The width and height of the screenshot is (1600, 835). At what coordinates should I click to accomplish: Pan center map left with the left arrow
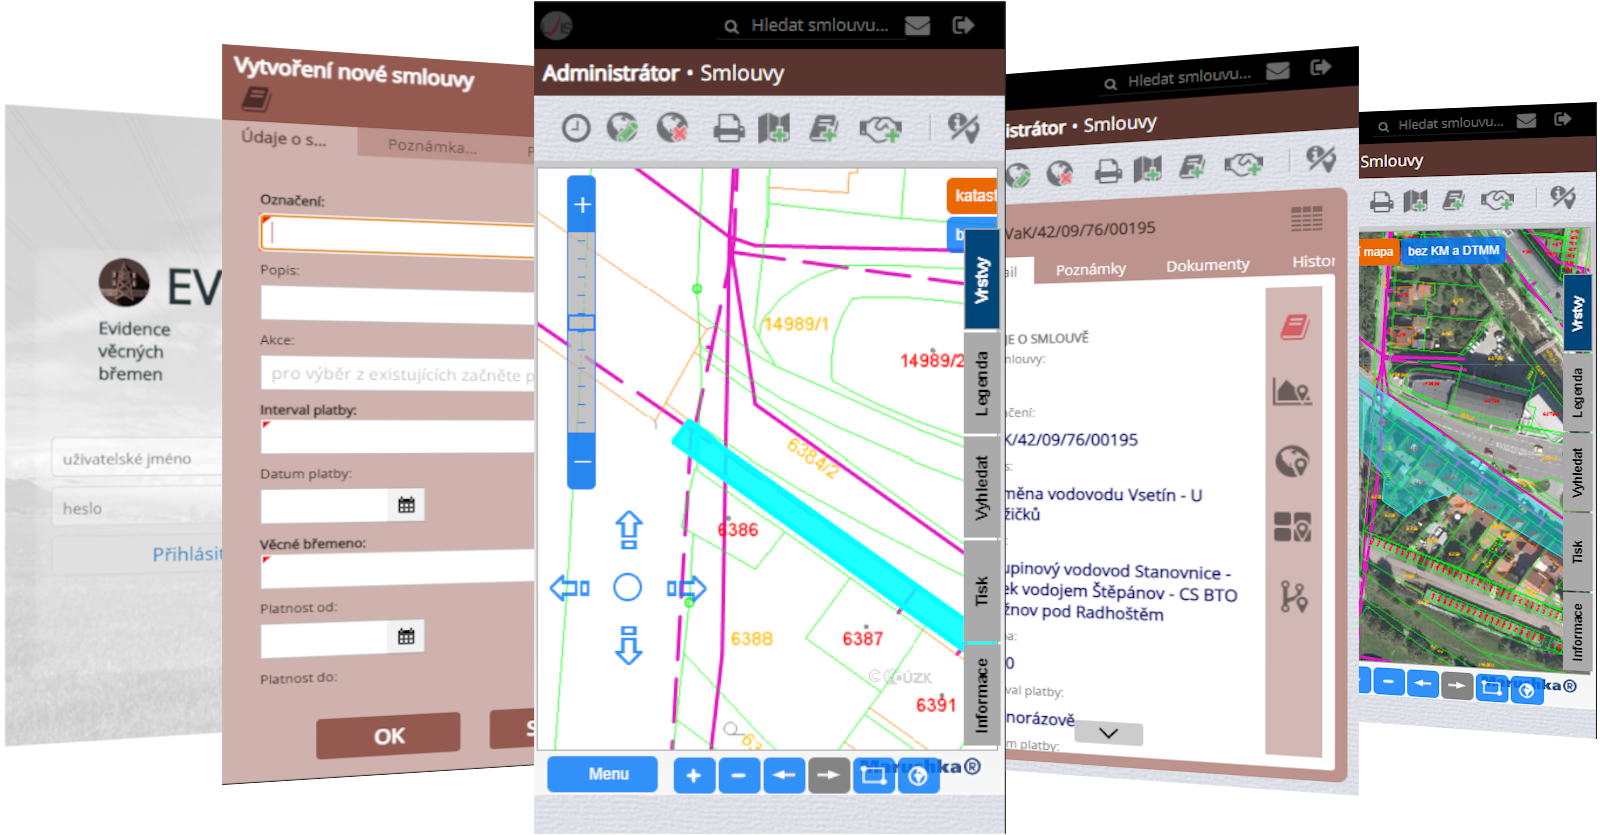point(570,588)
